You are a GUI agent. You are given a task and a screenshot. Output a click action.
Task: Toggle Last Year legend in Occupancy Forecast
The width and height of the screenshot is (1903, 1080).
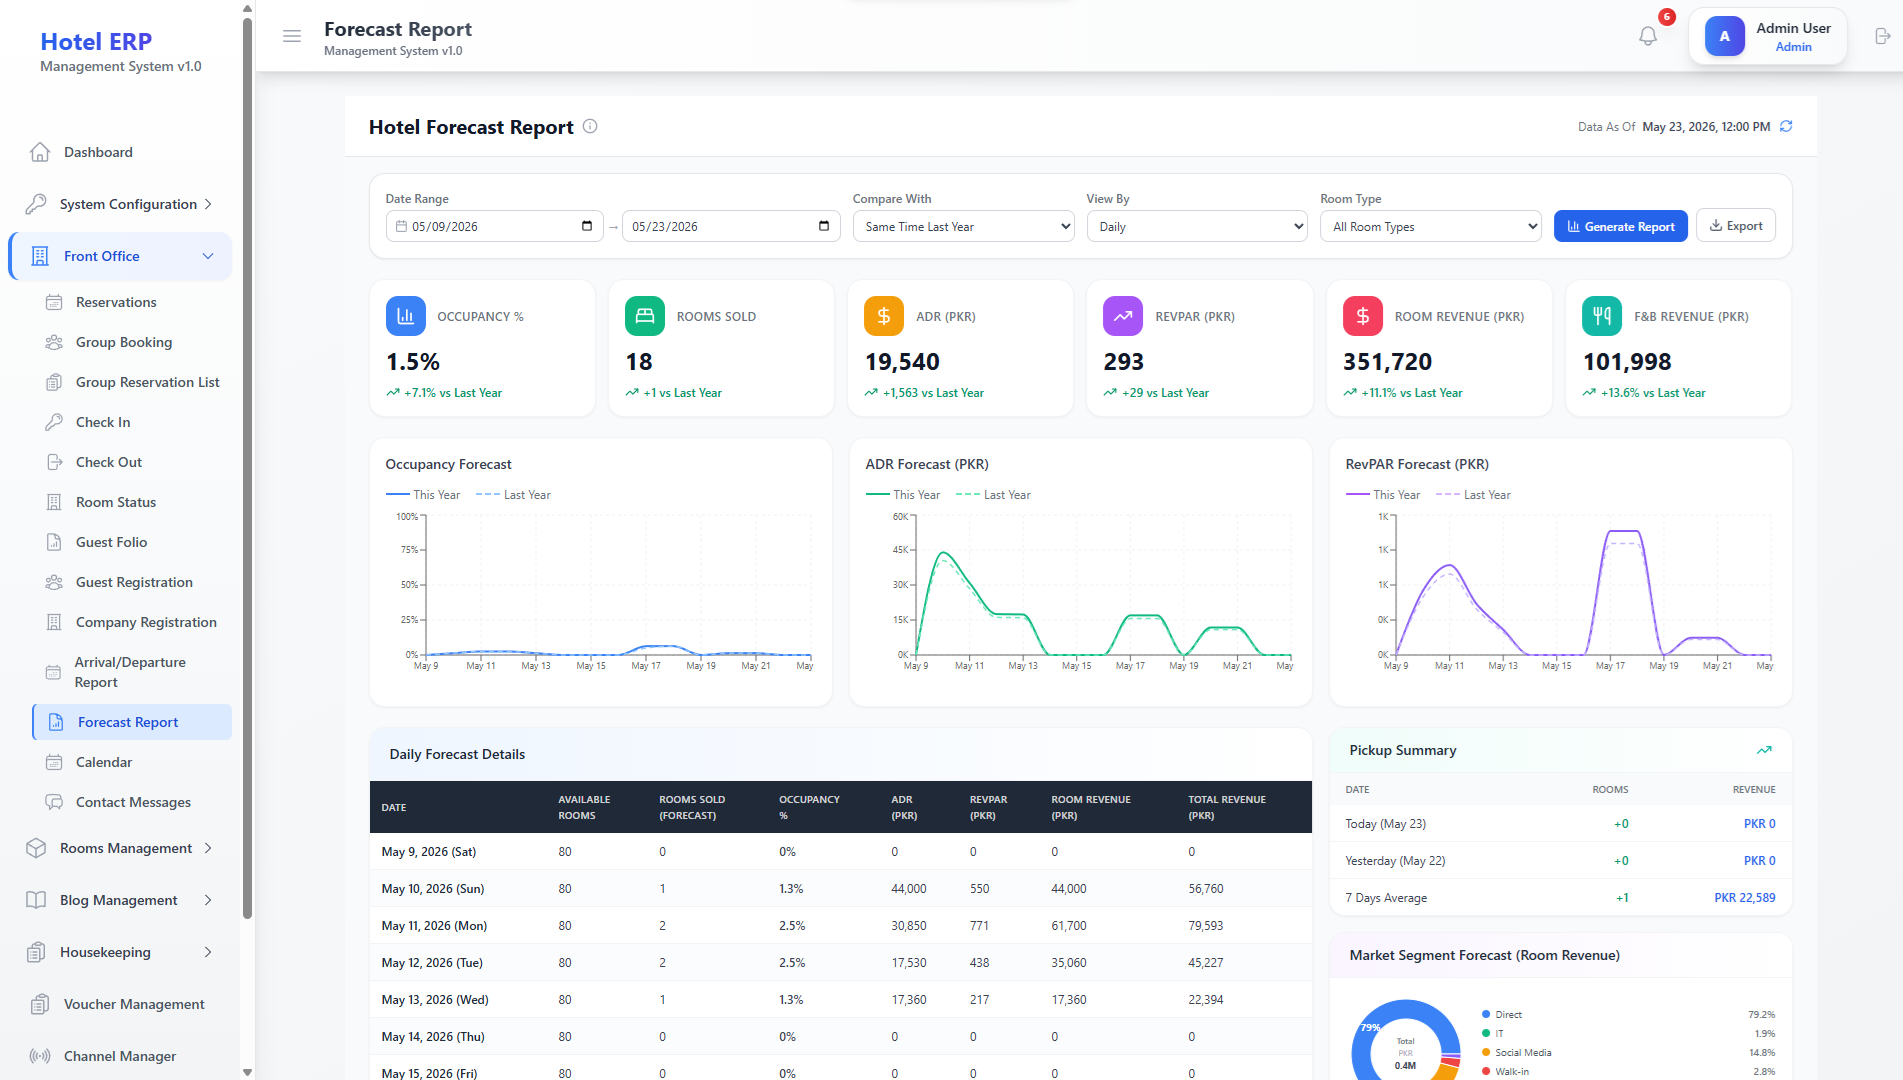(x=514, y=495)
